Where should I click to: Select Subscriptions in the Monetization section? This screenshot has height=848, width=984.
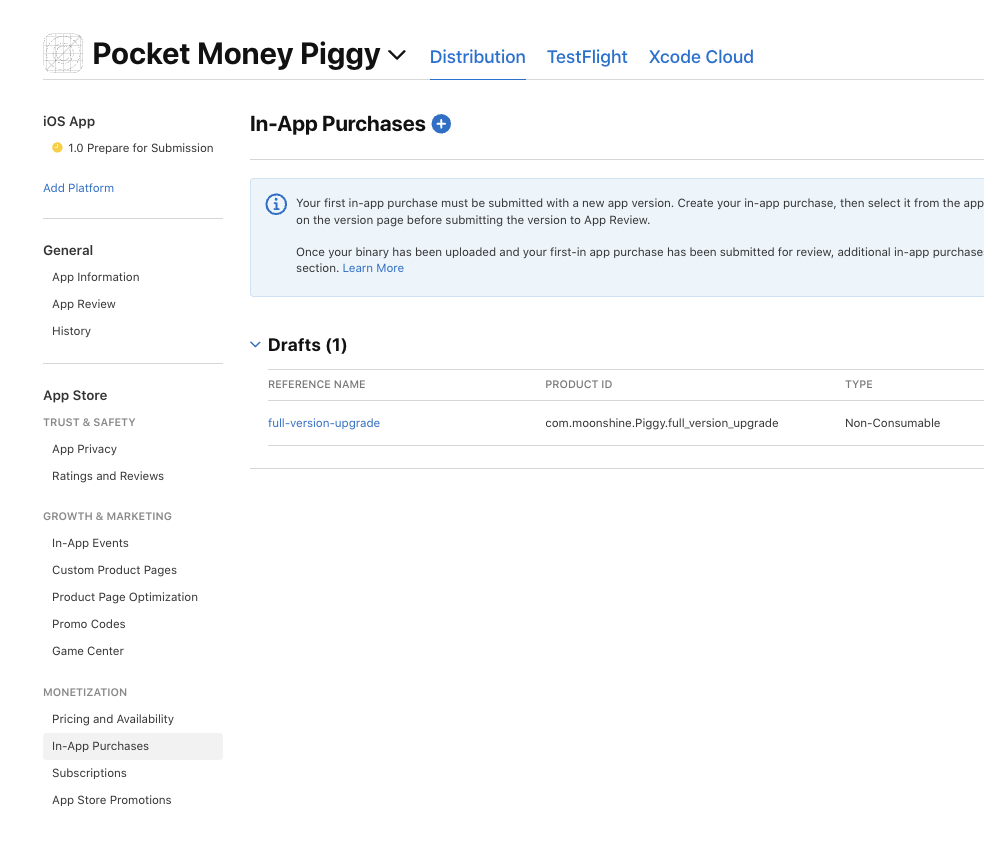(x=89, y=773)
